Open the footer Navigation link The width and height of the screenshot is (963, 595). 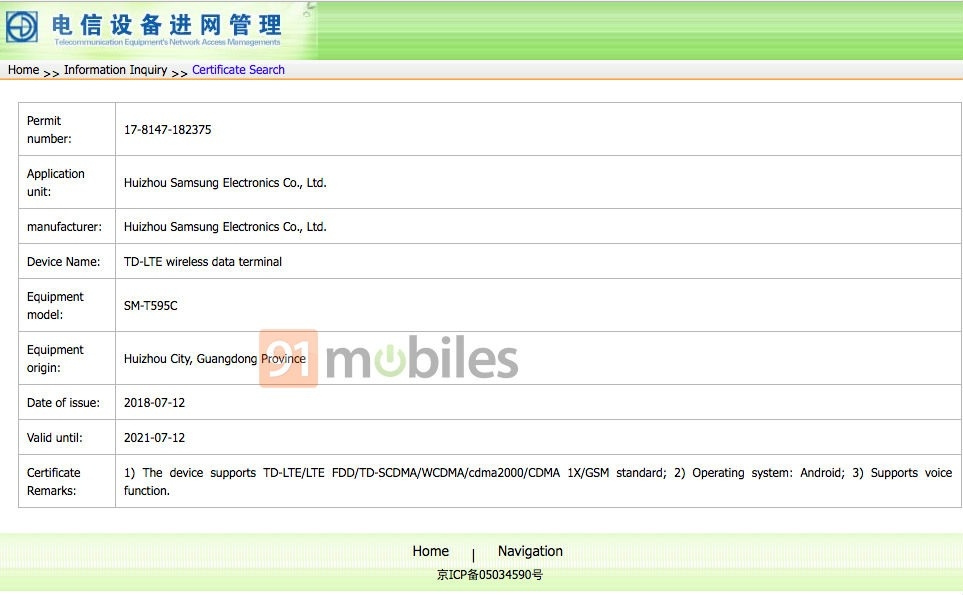530,551
